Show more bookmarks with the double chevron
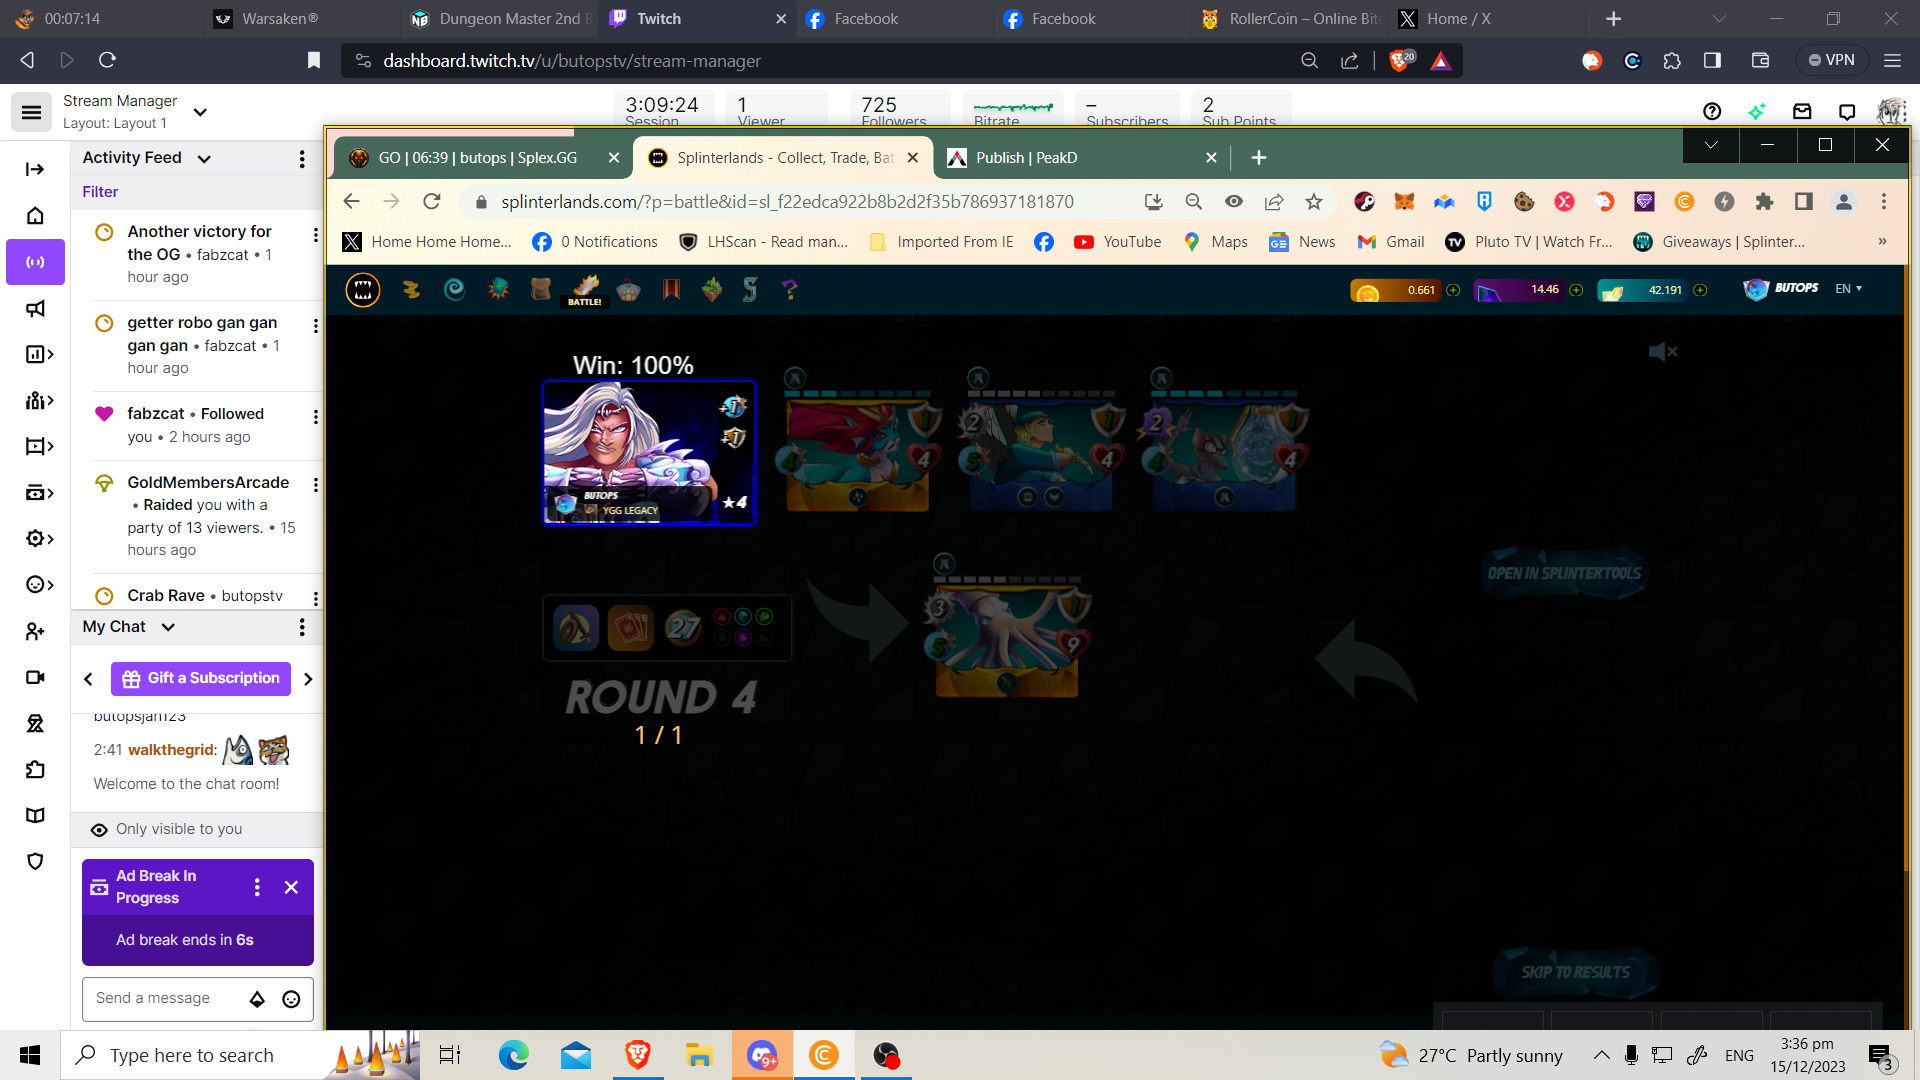The height and width of the screenshot is (1080, 1920). 1882,242
